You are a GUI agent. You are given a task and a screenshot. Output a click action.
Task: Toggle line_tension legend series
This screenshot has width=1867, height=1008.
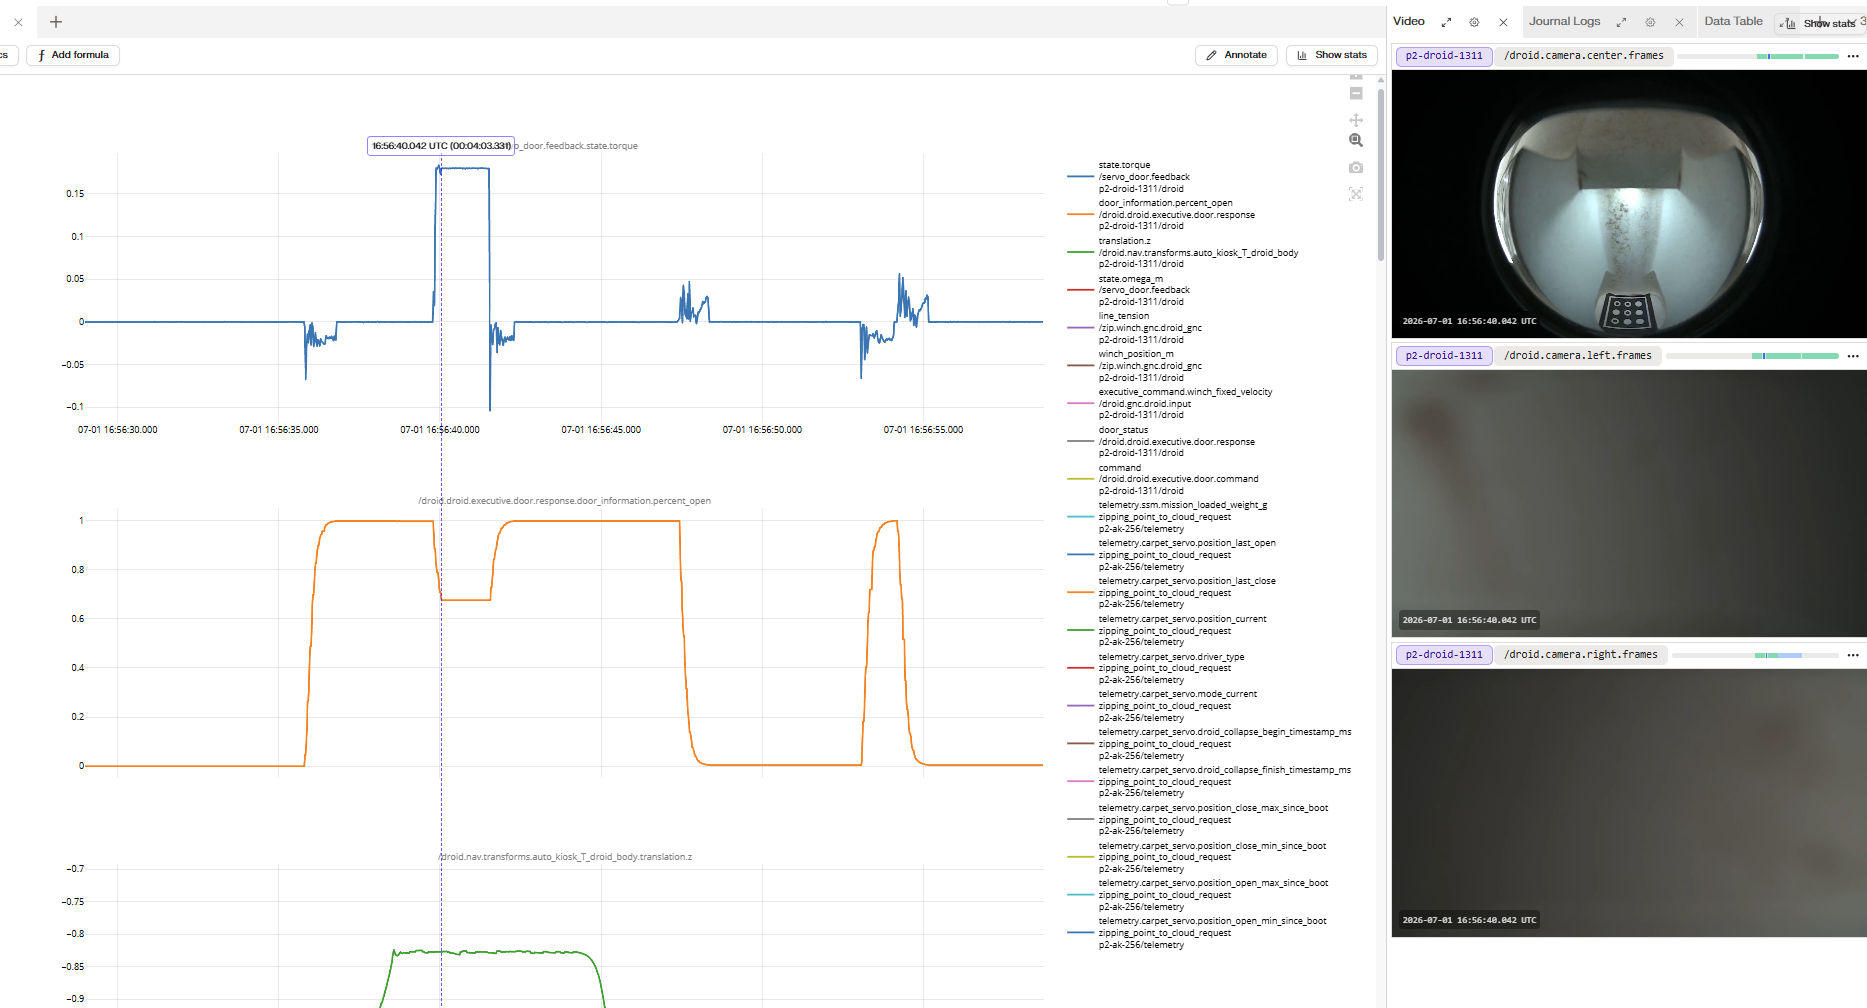pyautogui.click(x=1135, y=328)
